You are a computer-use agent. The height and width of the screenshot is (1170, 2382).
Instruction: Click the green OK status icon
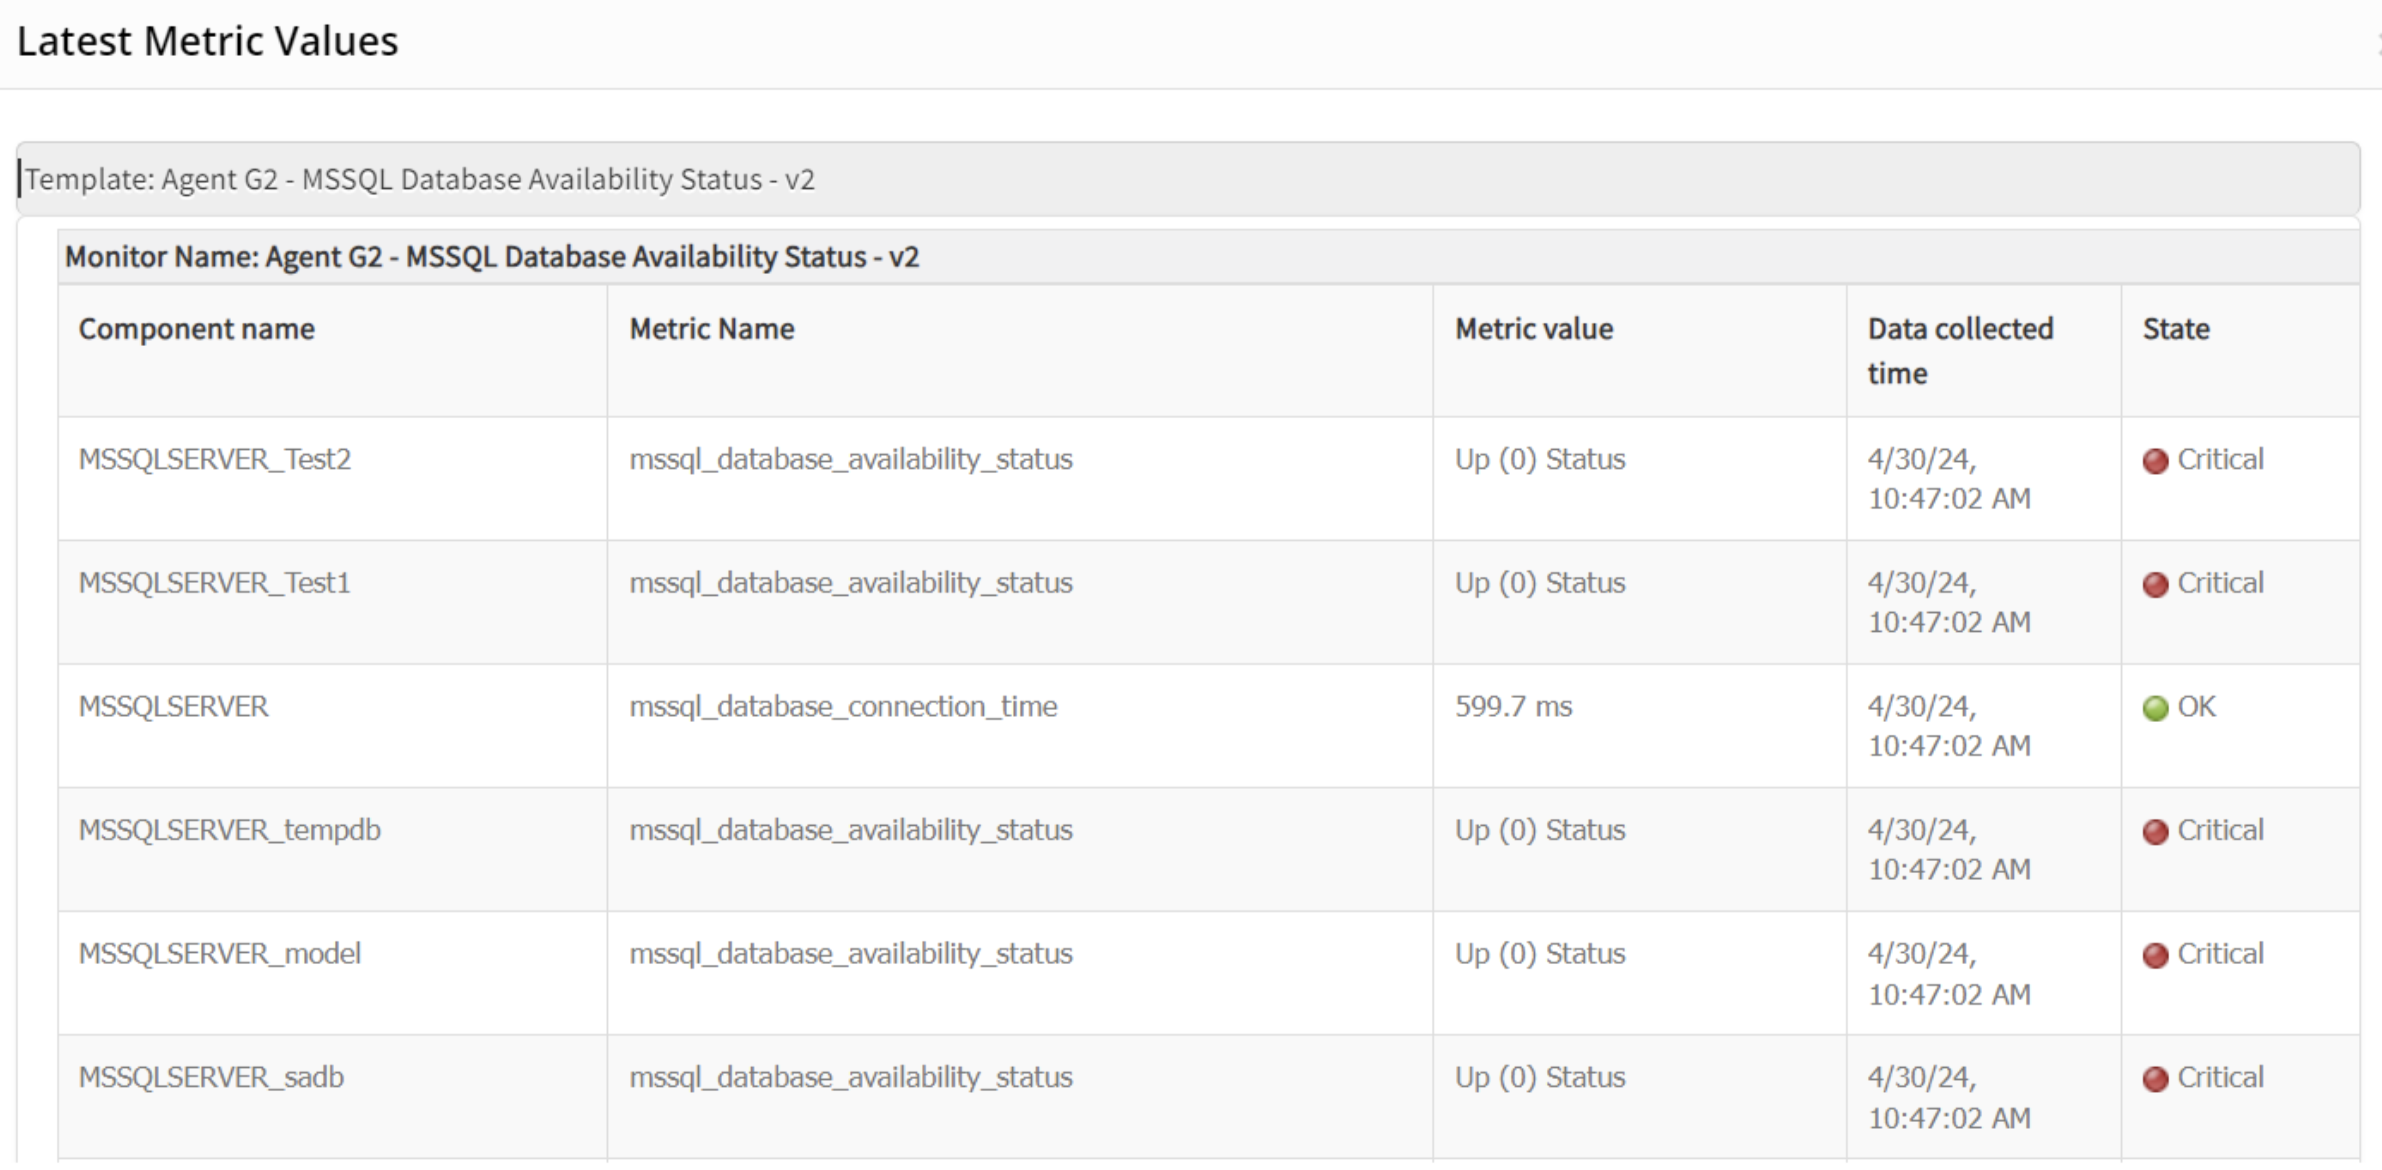tap(2155, 708)
